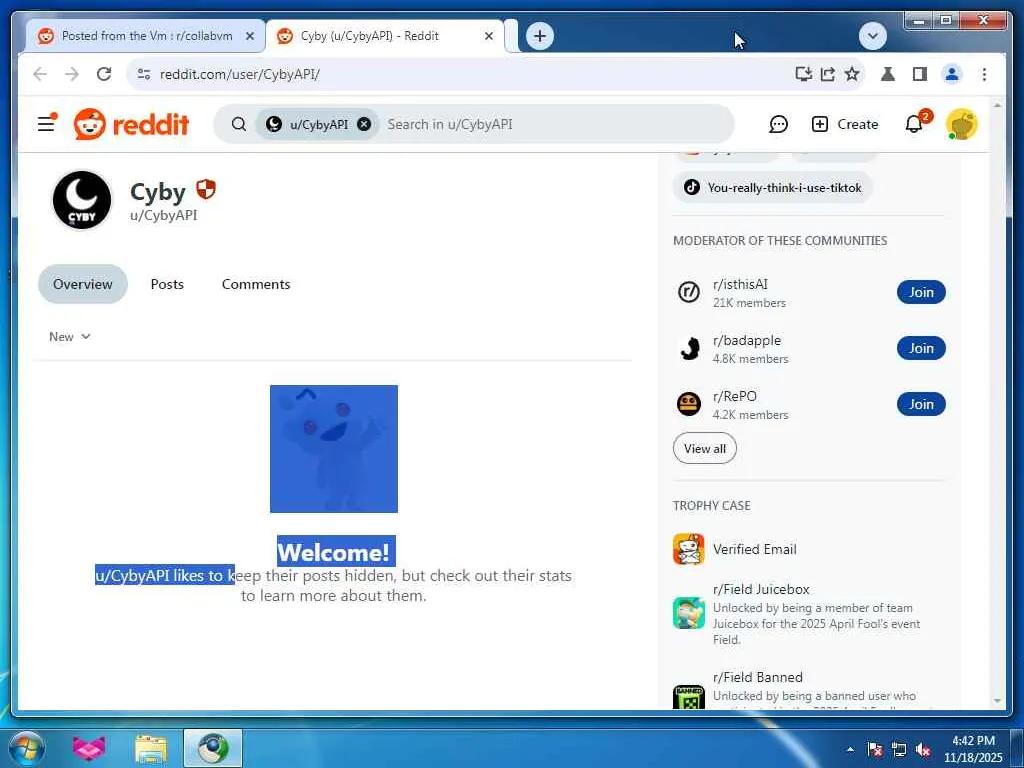The height and width of the screenshot is (768, 1024).
Task: Click the page vertical scrollbar
Action: [997, 403]
